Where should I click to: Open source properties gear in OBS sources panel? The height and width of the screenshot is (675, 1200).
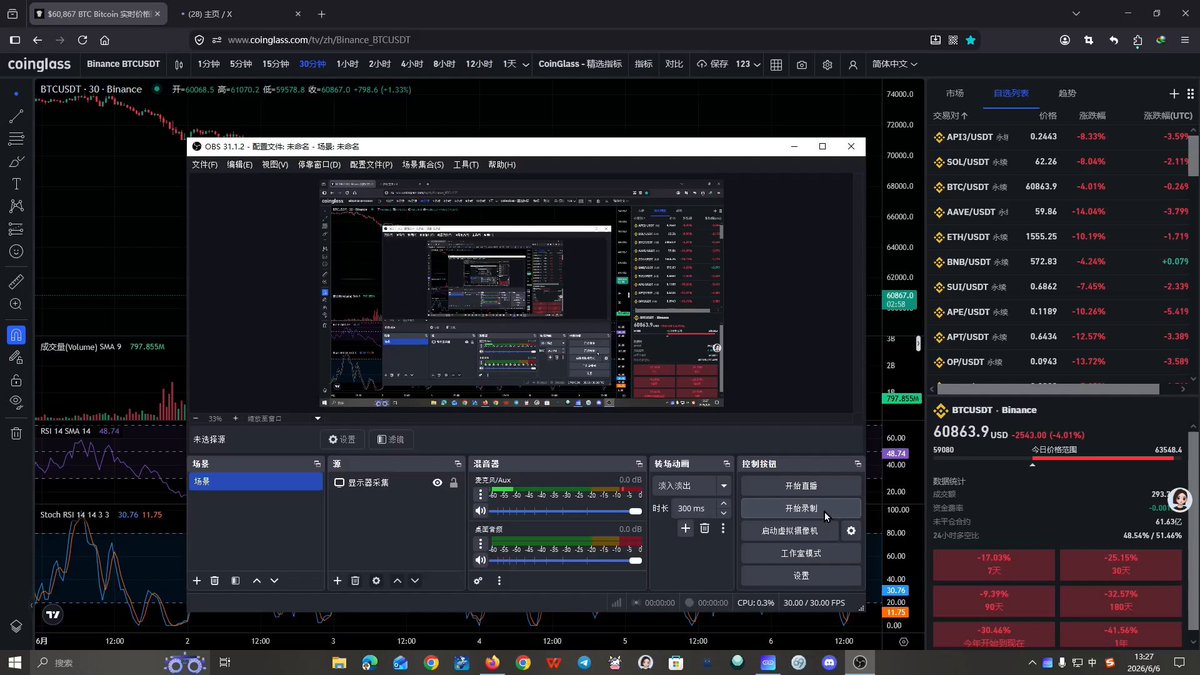pos(376,580)
